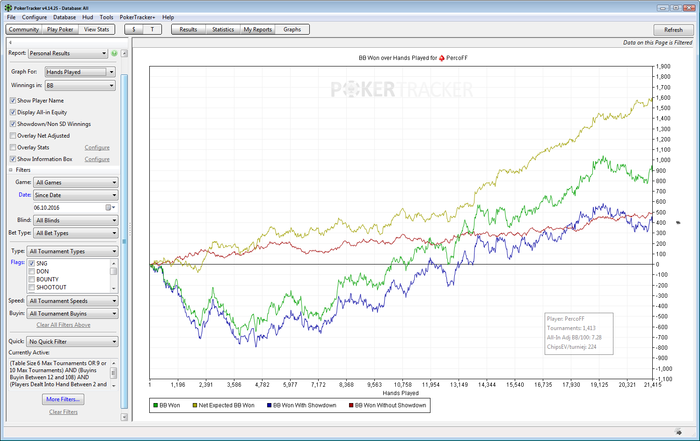Open the Graph For dropdown

80,72
